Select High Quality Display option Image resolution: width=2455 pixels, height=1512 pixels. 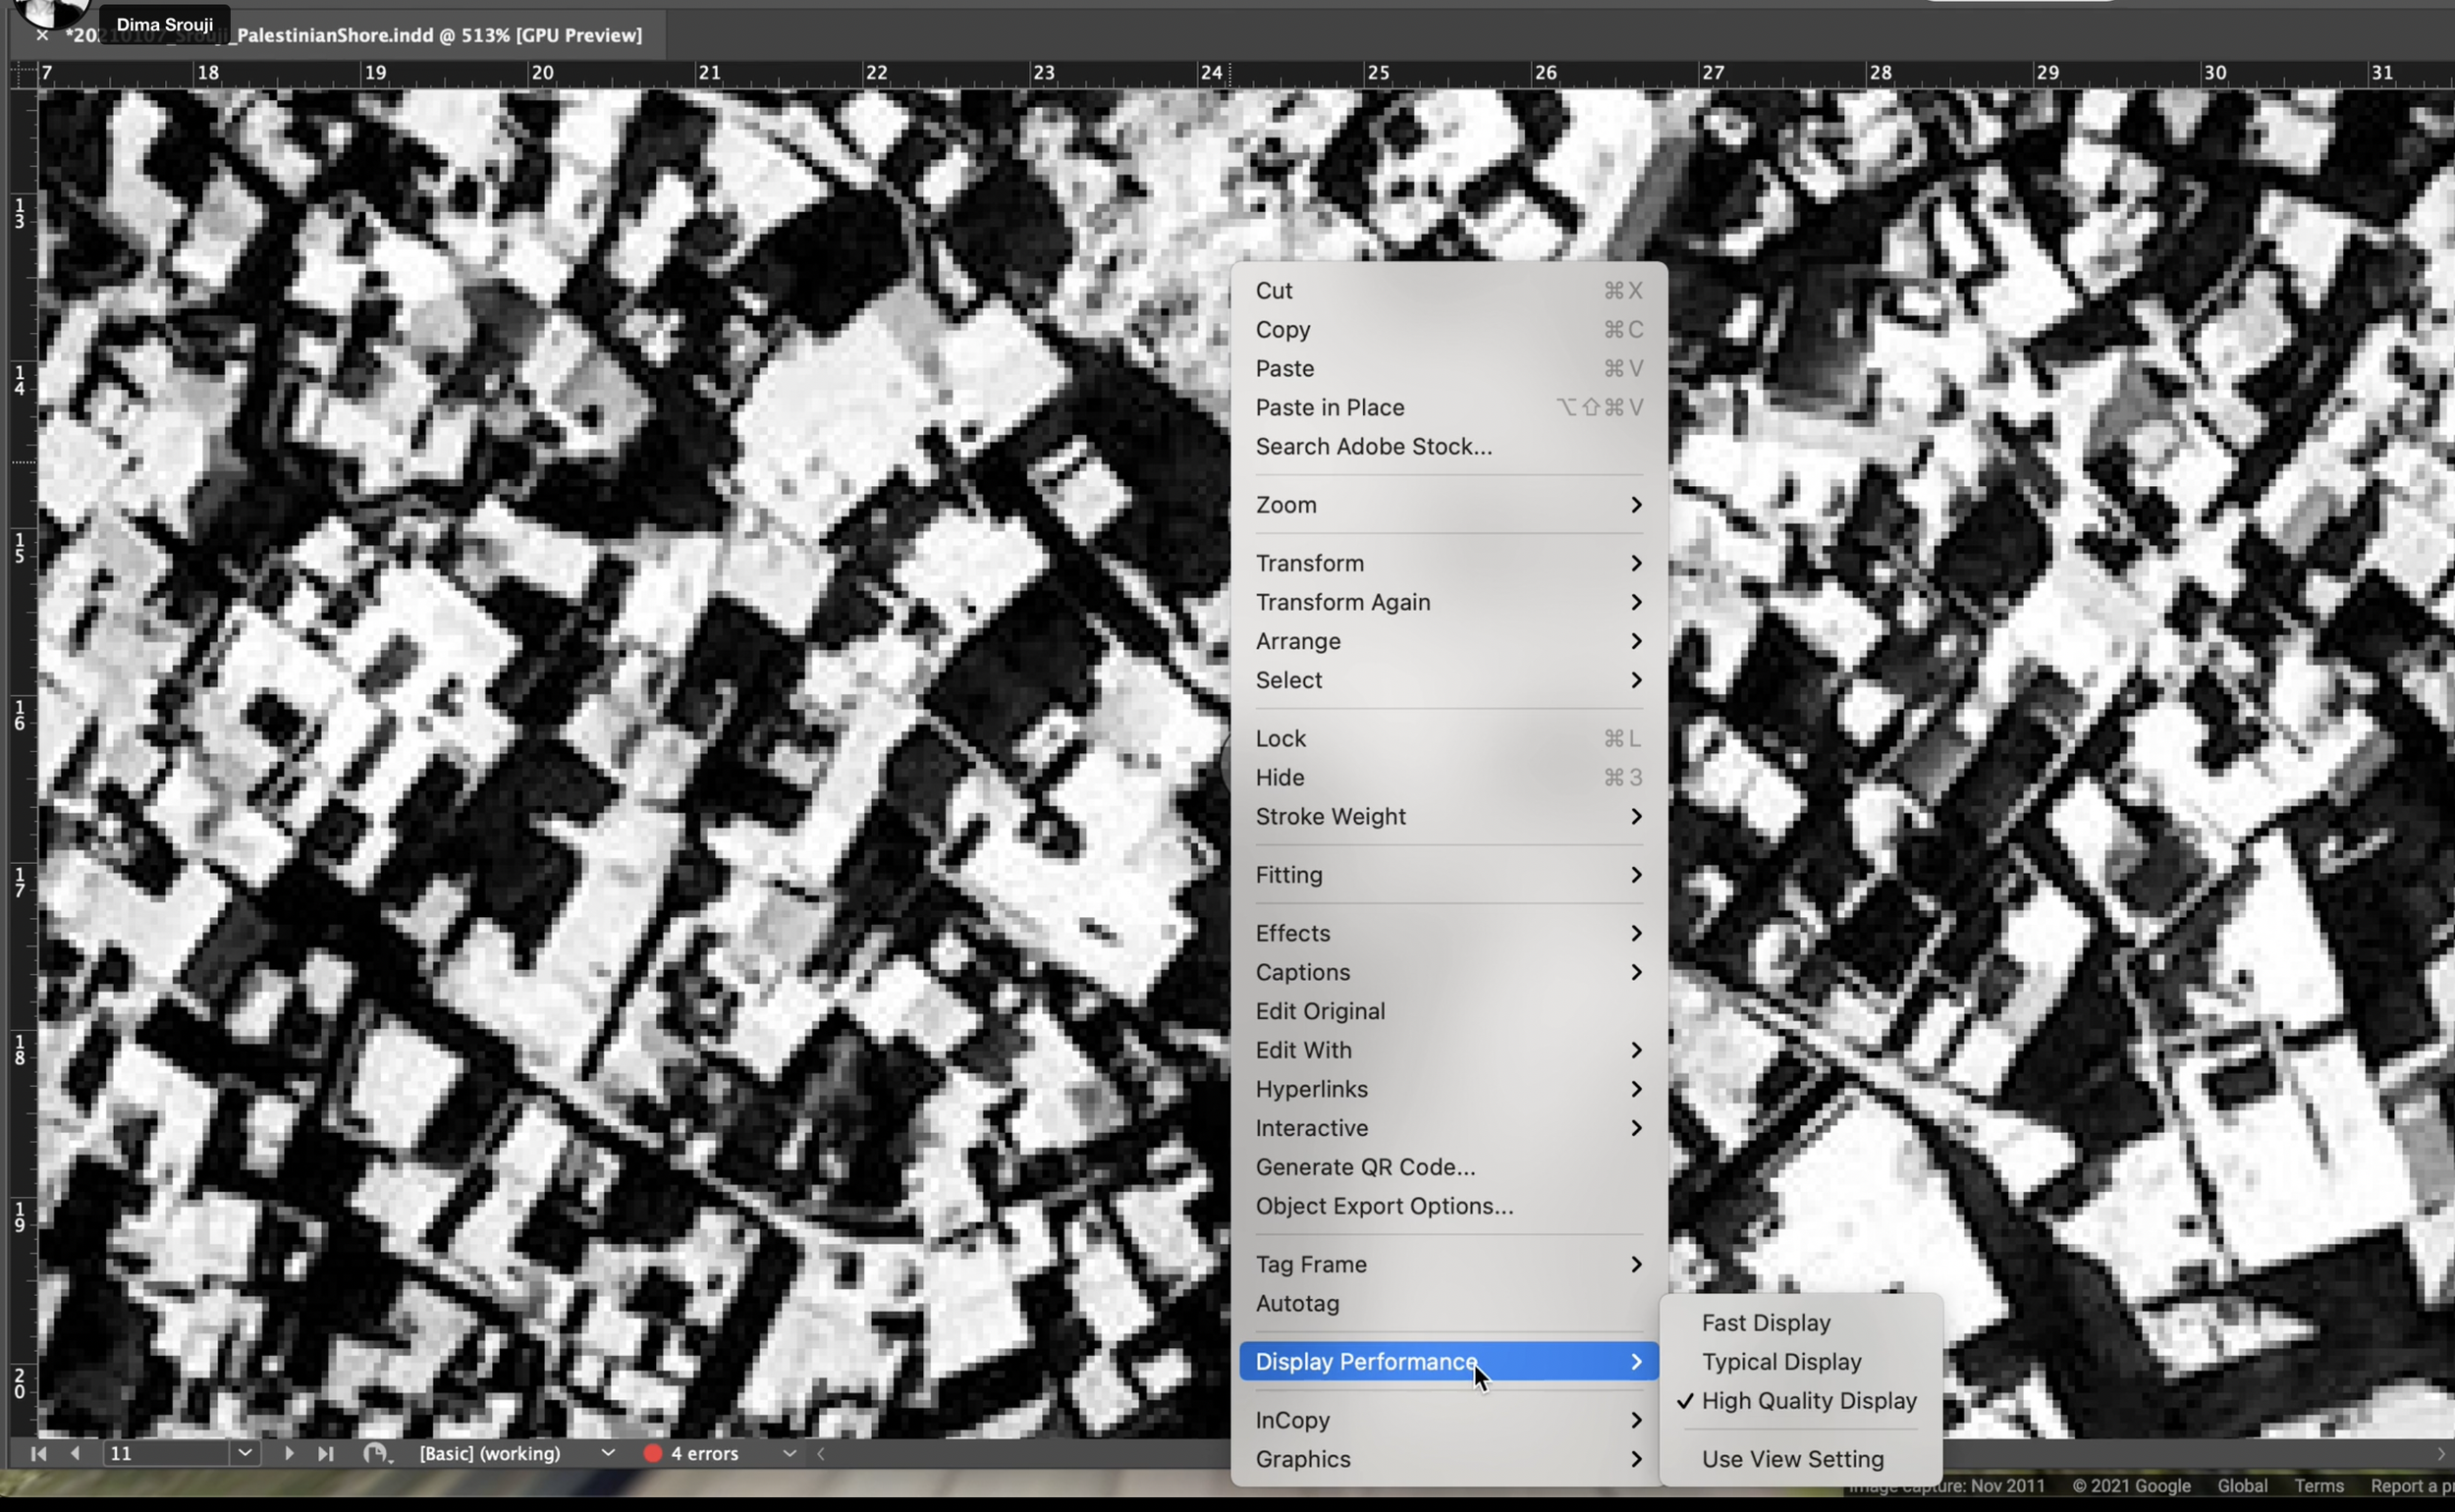point(1808,1401)
